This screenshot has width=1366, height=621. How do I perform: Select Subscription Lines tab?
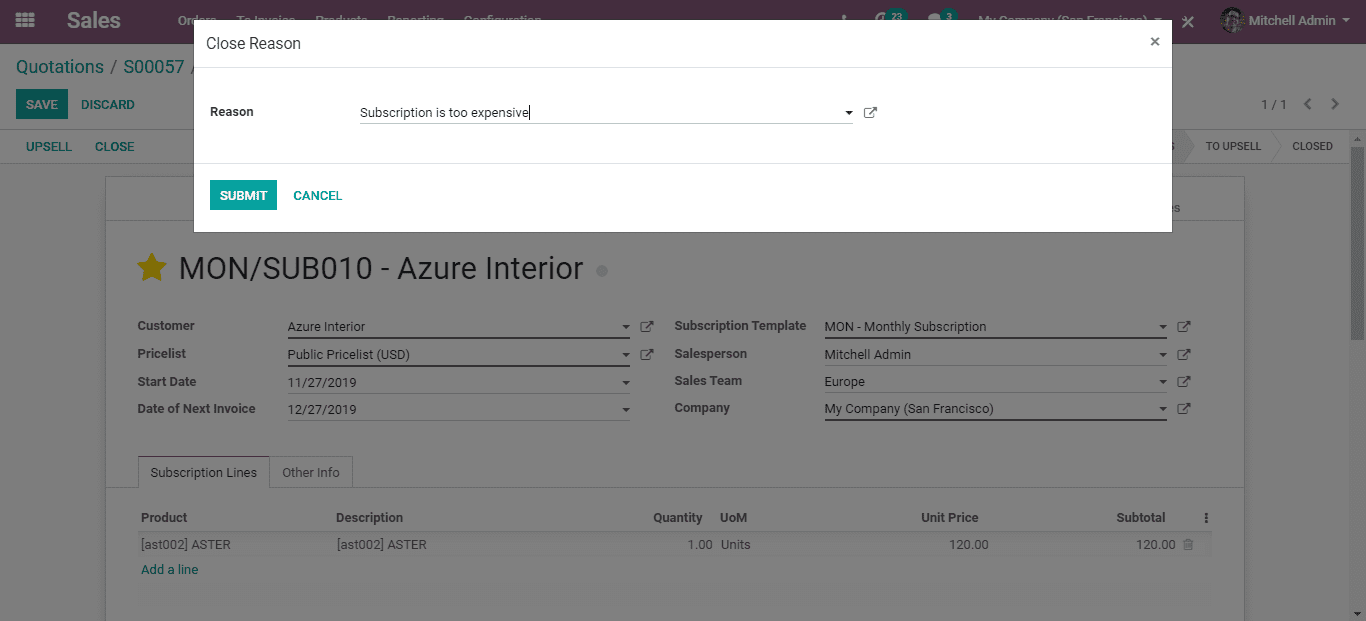click(x=204, y=472)
